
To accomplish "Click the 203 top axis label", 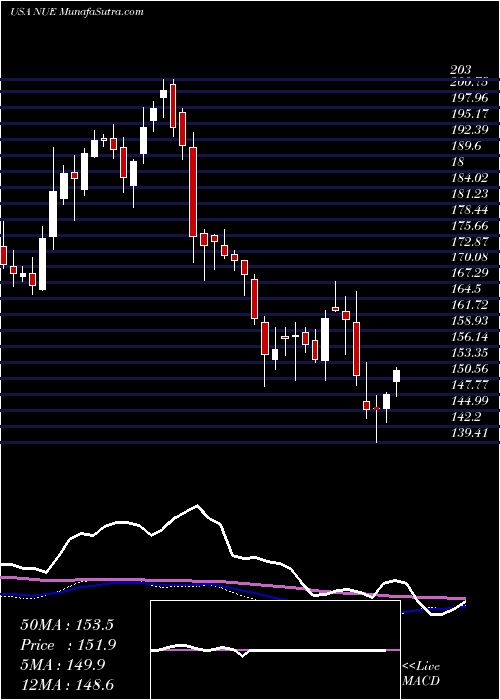I will click(460, 70).
